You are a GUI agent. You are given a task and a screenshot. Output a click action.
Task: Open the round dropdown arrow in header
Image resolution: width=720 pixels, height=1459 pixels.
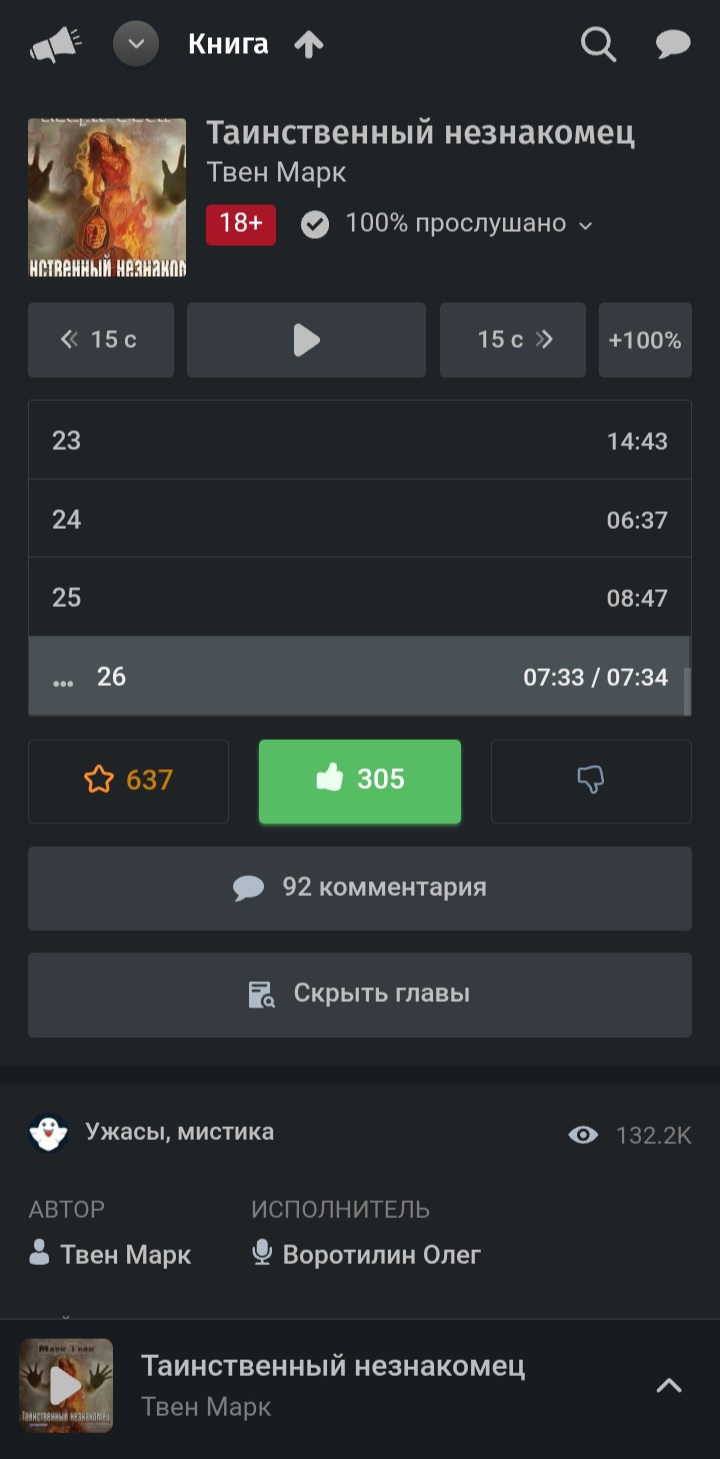point(136,45)
